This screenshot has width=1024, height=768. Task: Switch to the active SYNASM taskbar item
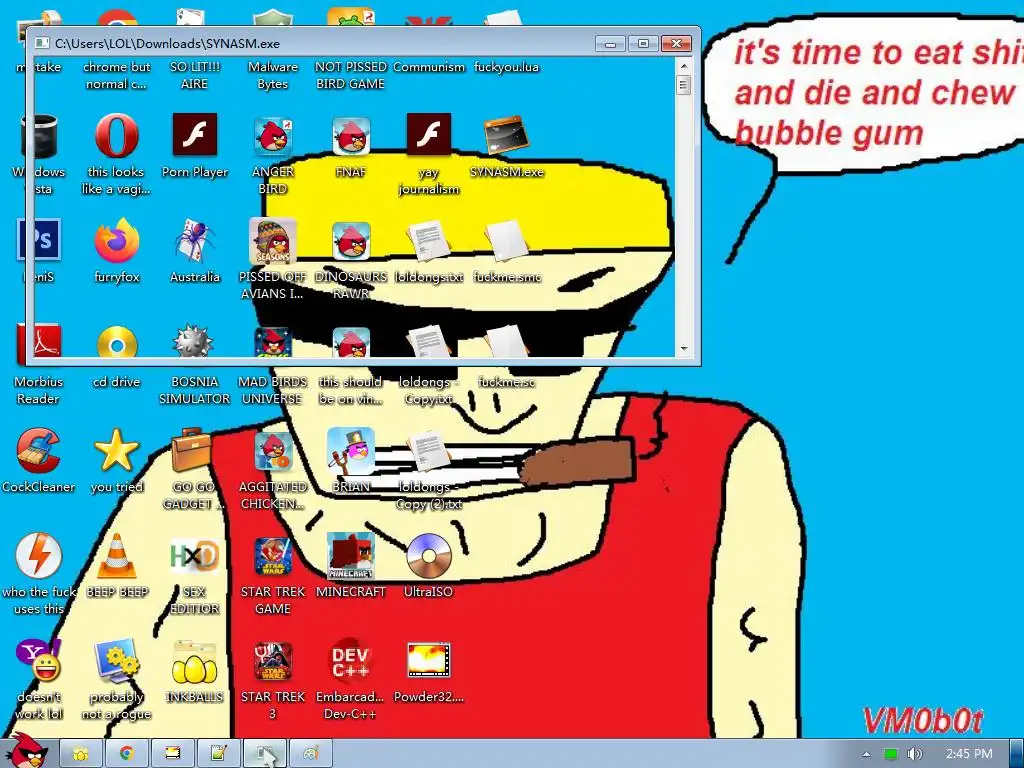point(264,754)
